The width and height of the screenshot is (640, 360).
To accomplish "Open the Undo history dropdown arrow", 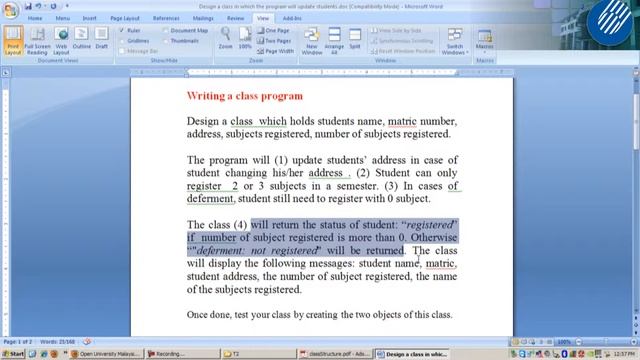I will tap(45, 6).
